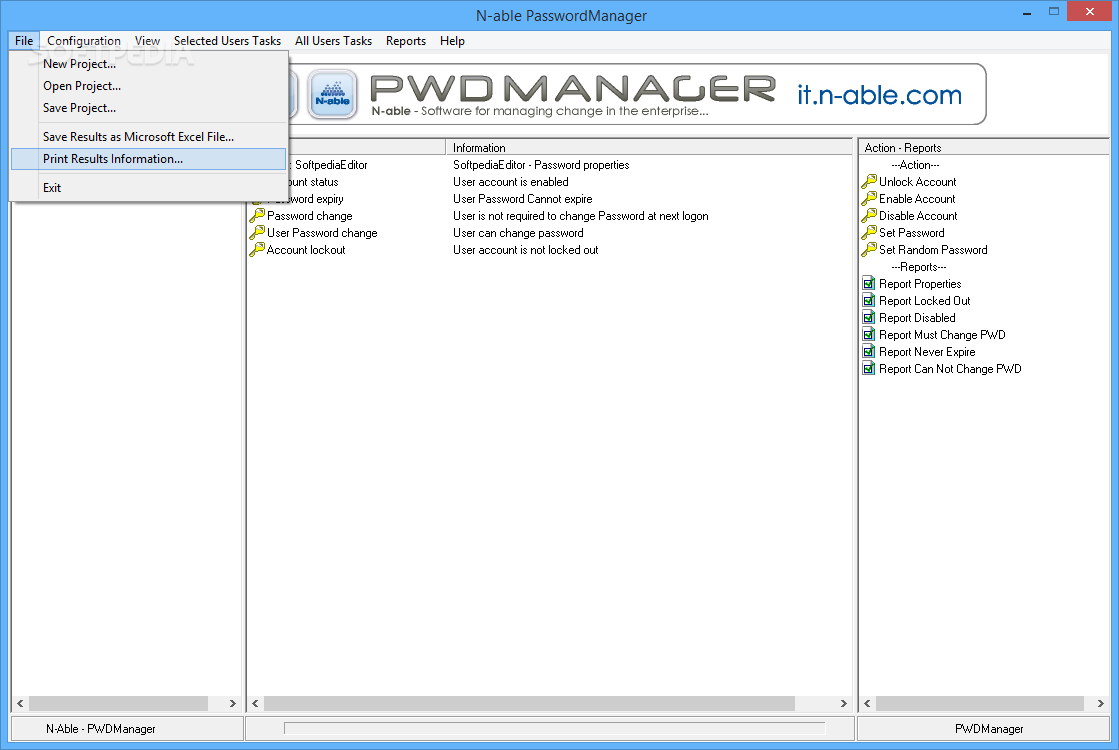Click the key icon beside Password change row
The height and width of the screenshot is (750, 1119).
point(257,216)
